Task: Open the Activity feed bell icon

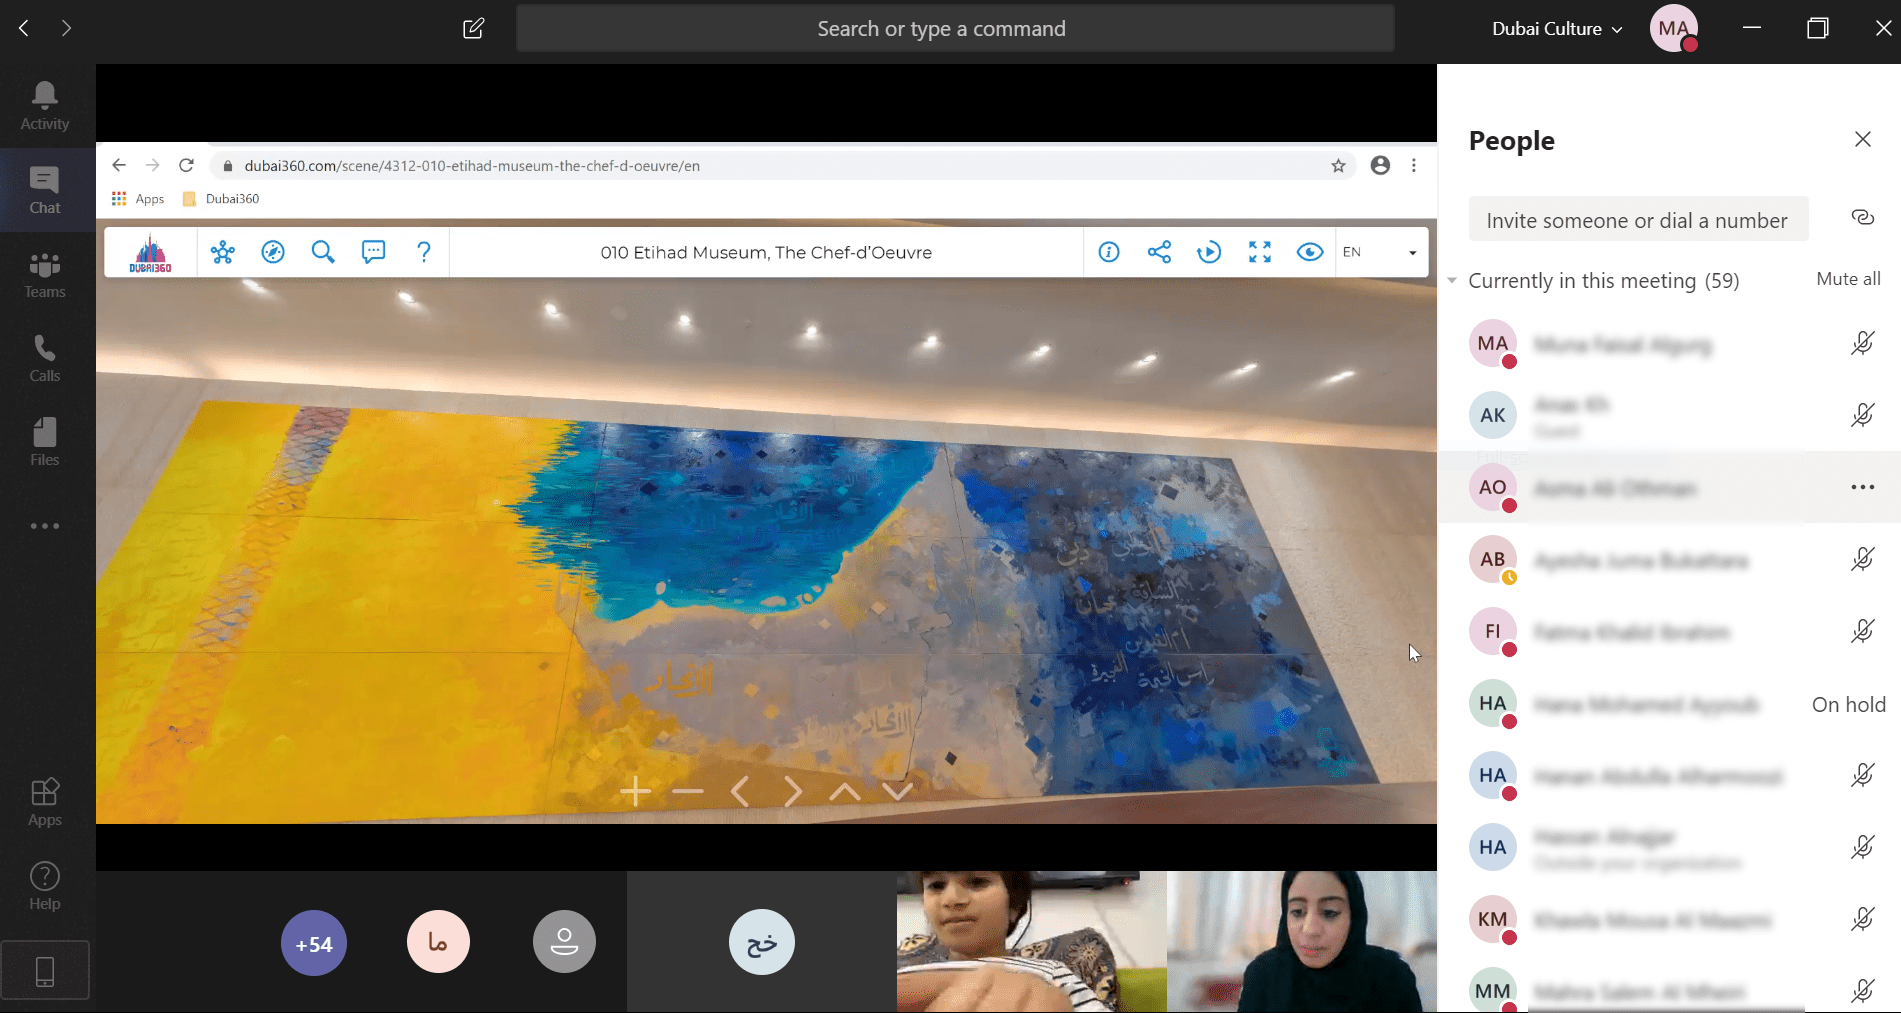Action: (x=45, y=105)
